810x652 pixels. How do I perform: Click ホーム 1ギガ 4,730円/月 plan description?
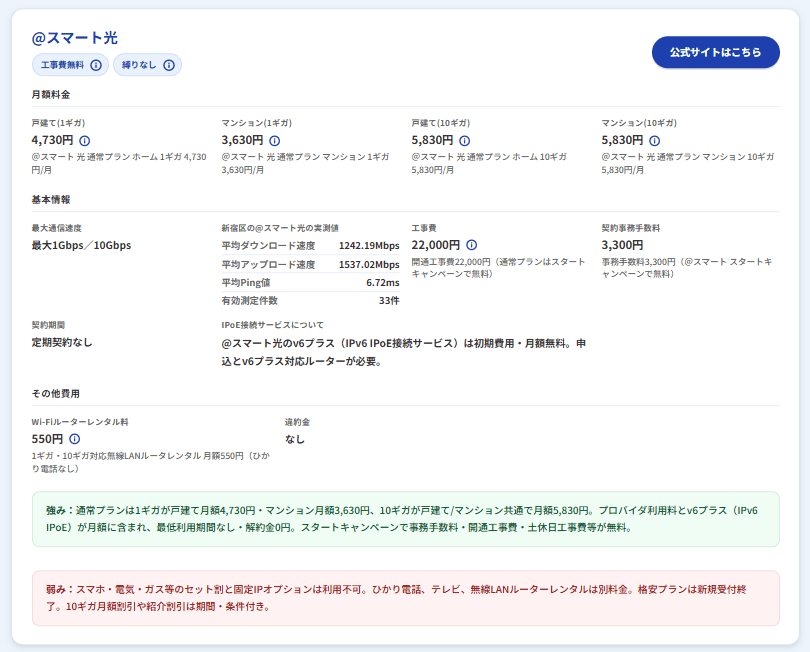point(119,163)
